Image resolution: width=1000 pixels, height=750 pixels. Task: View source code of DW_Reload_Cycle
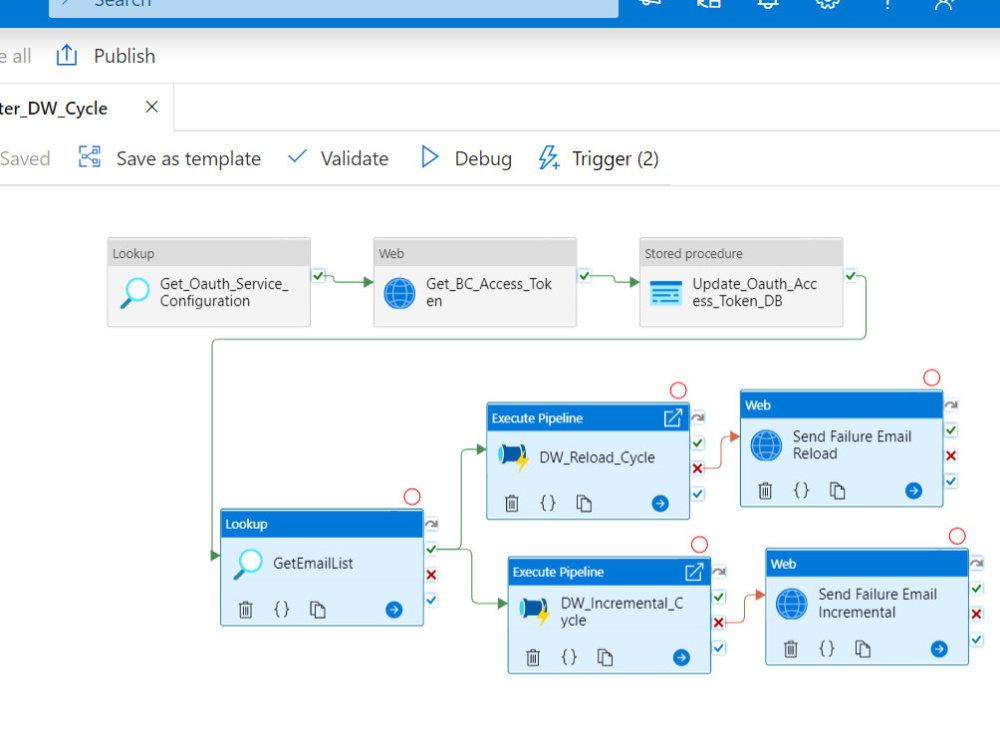[547, 503]
